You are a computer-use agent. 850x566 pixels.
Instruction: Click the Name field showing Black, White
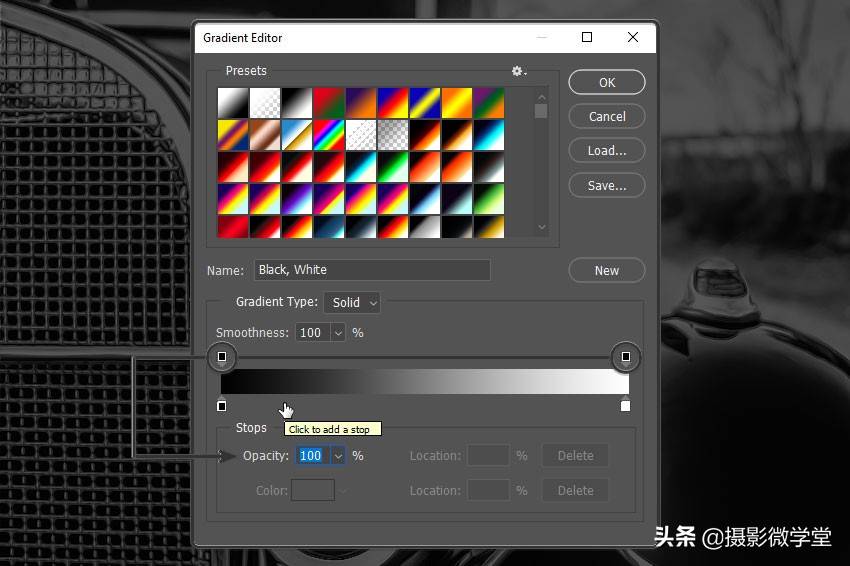[x=372, y=270]
